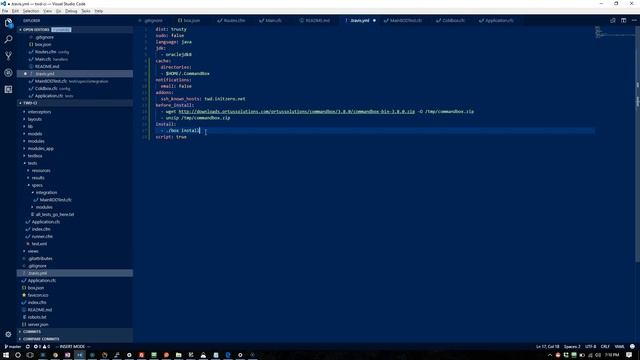
Task: Open the Debug menu
Action: coord(71,11)
